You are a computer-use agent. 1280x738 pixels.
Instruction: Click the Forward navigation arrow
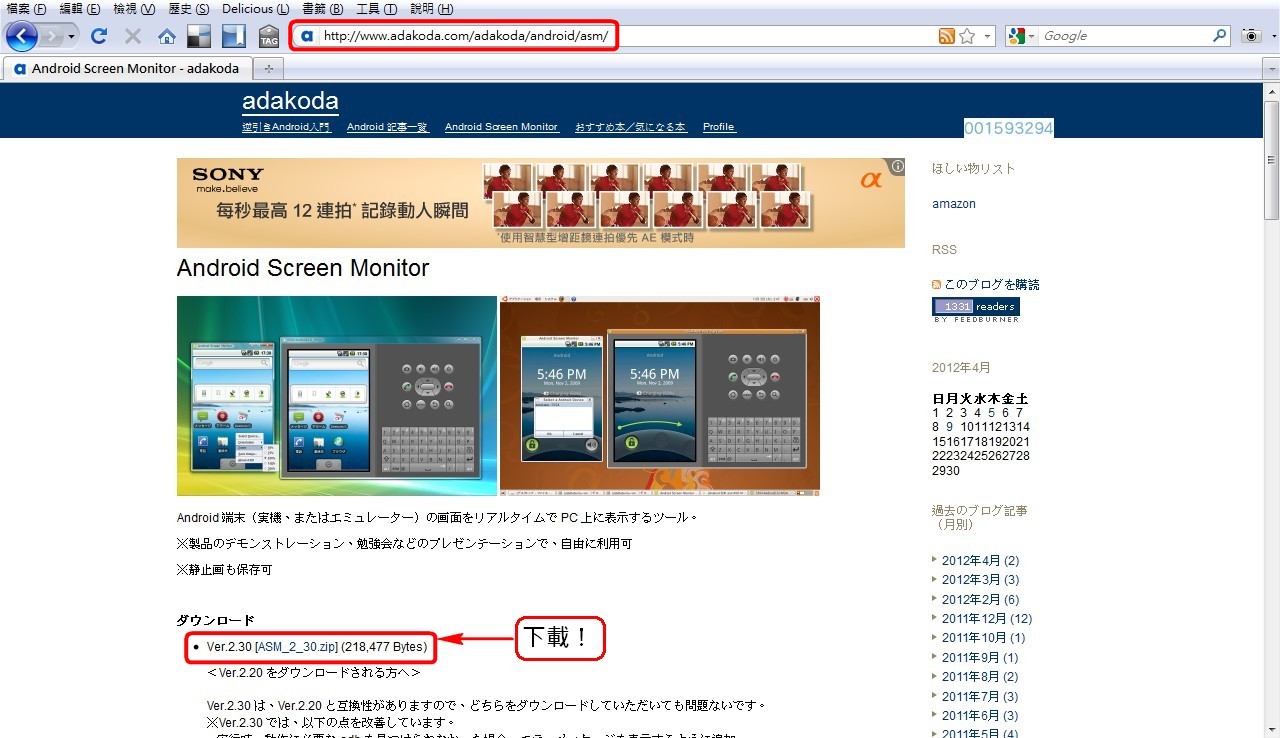(x=52, y=36)
